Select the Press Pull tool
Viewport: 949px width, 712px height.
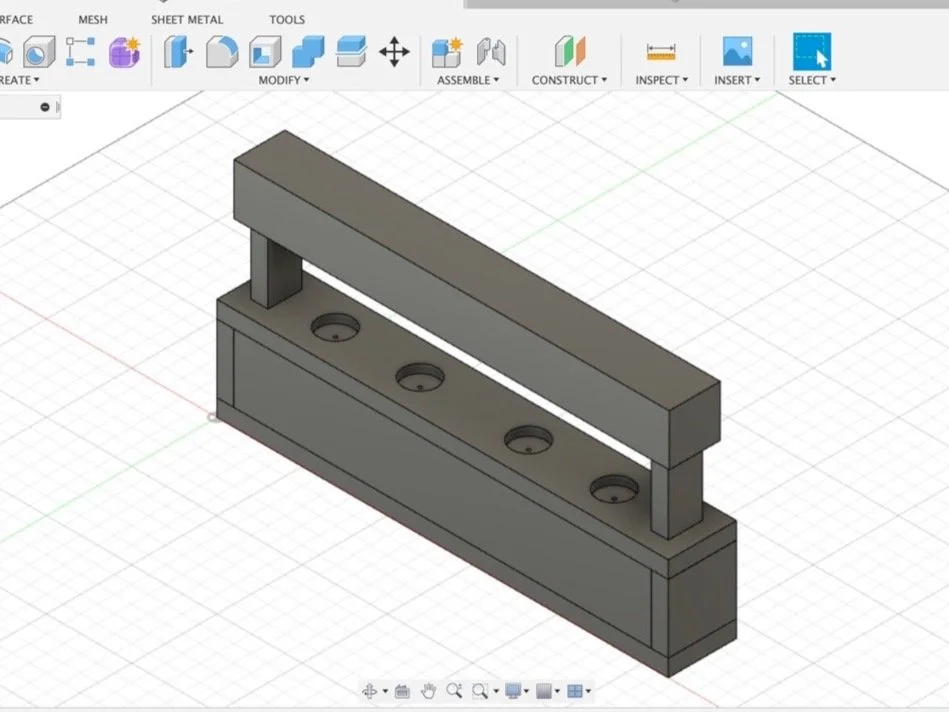point(179,51)
